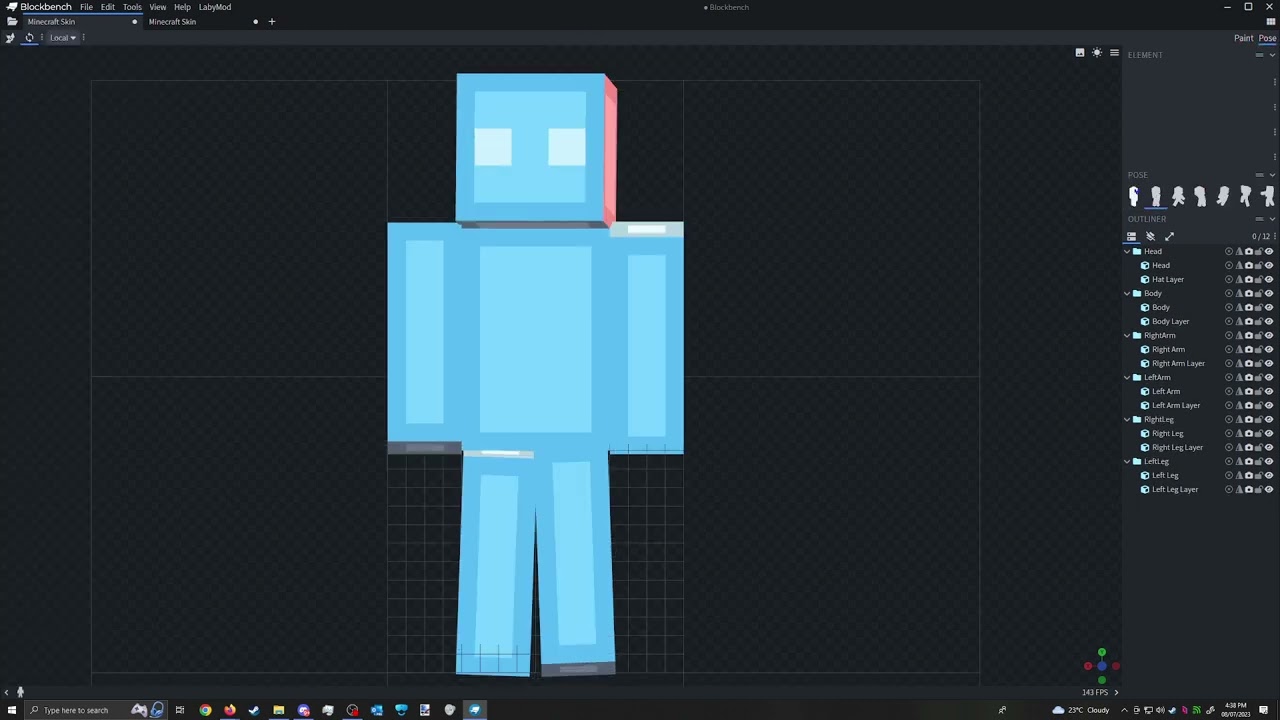This screenshot has height=720, width=1280.
Task: Click the 143 FPS status indicator
Action: pos(1095,692)
